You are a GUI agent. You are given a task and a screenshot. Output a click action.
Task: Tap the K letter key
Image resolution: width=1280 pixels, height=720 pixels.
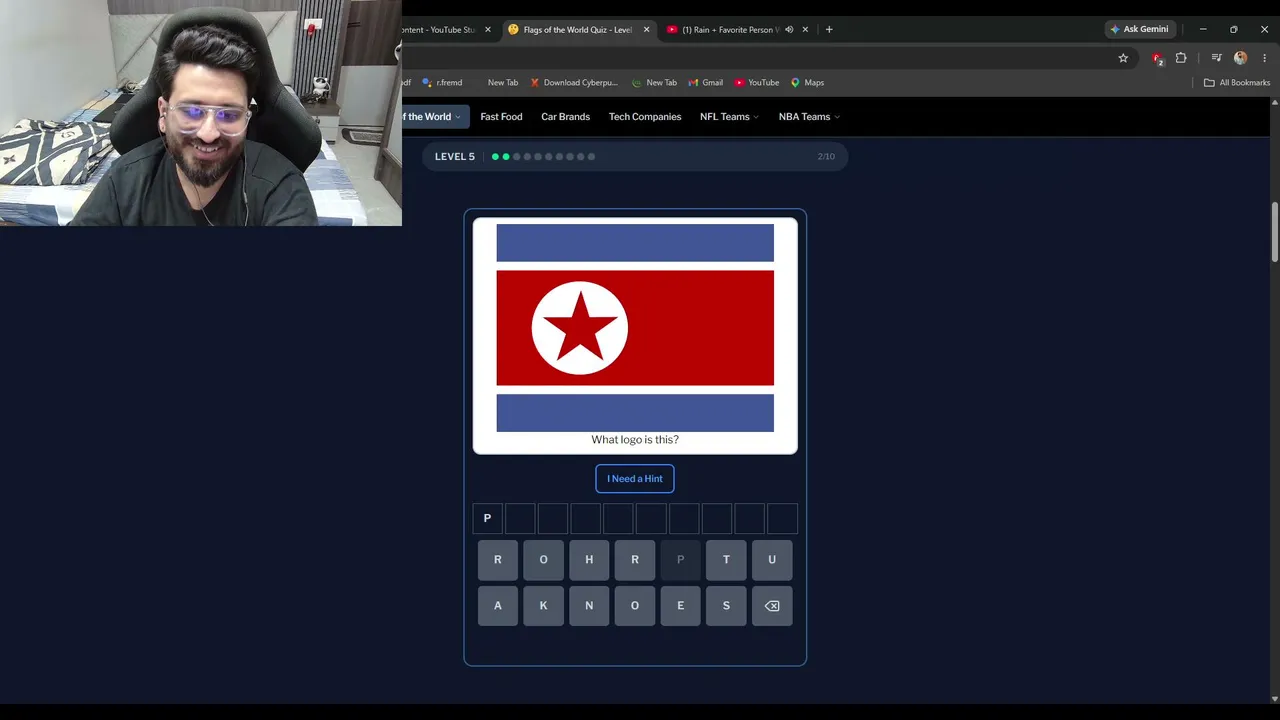543,606
